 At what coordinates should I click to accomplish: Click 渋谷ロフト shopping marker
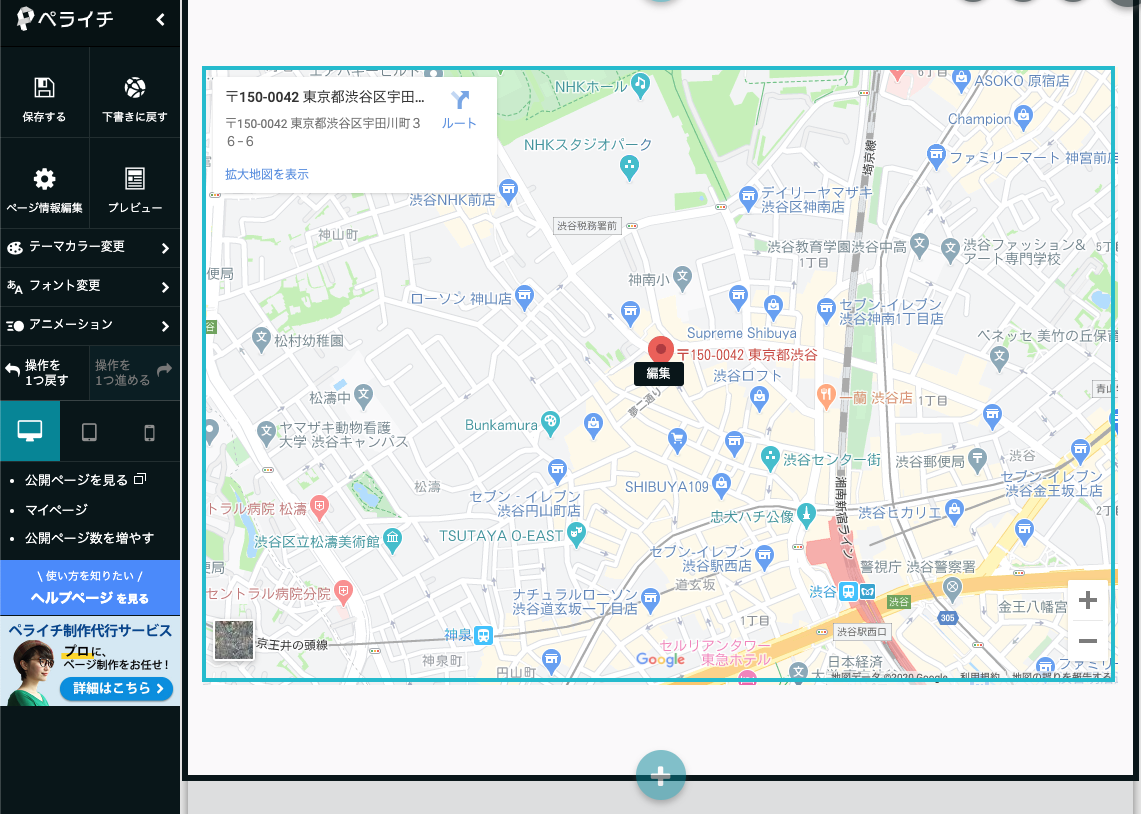(x=760, y=399)
